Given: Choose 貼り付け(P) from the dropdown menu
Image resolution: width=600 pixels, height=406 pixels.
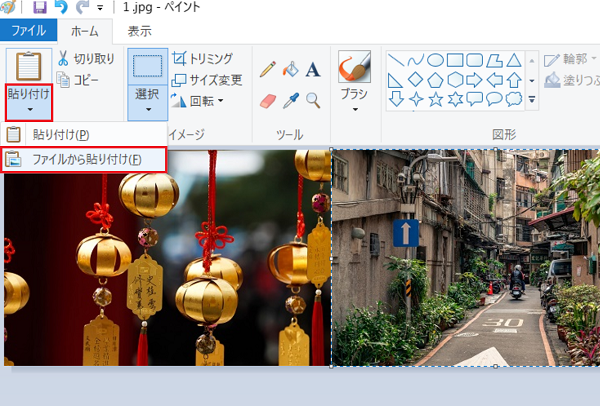Looking at the screenshot, I should 83,135.
